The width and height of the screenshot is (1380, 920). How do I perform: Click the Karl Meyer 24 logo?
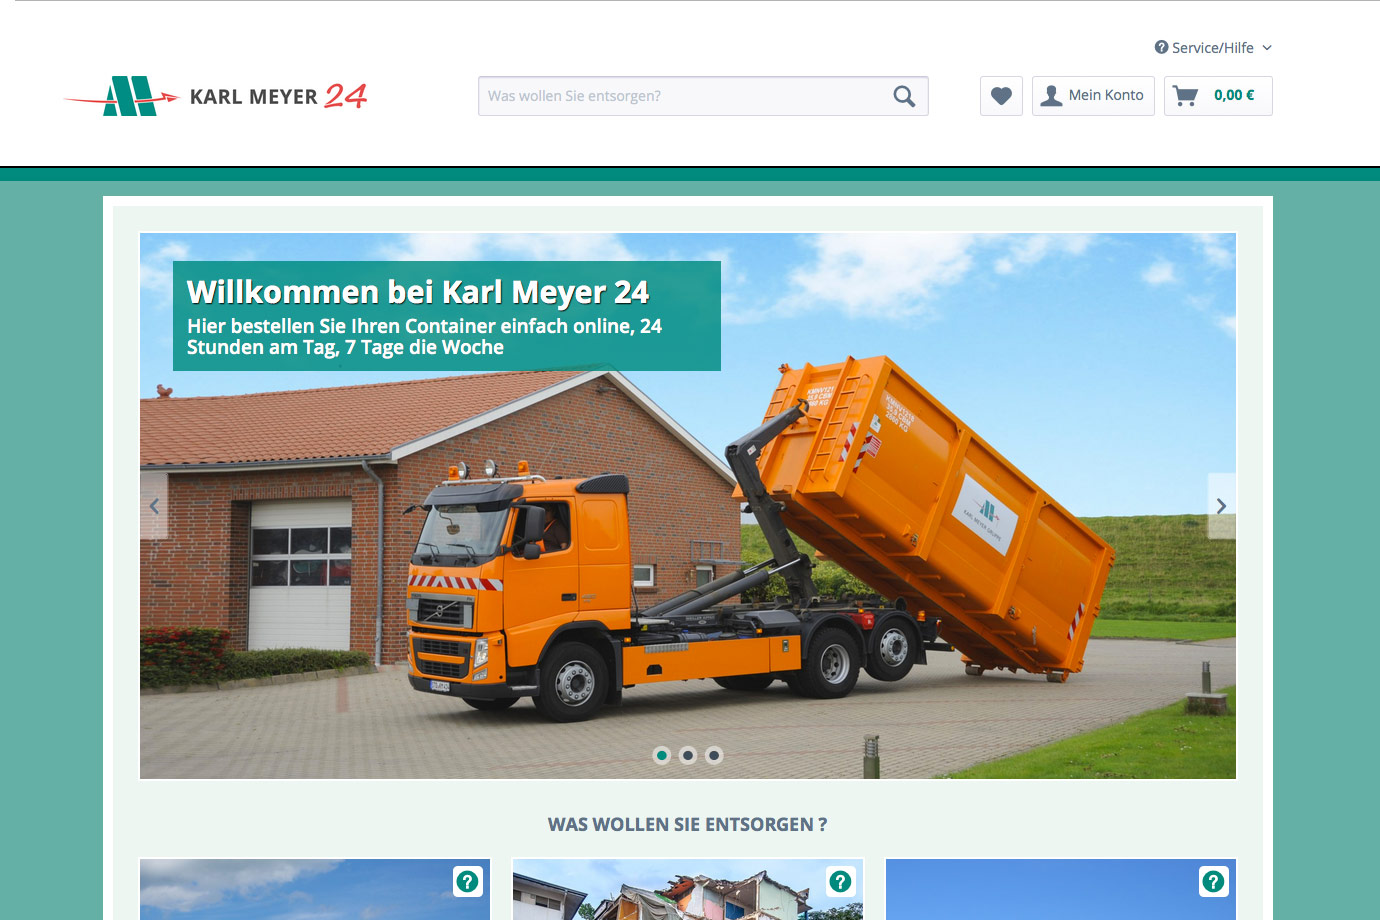tap(215, 96)
